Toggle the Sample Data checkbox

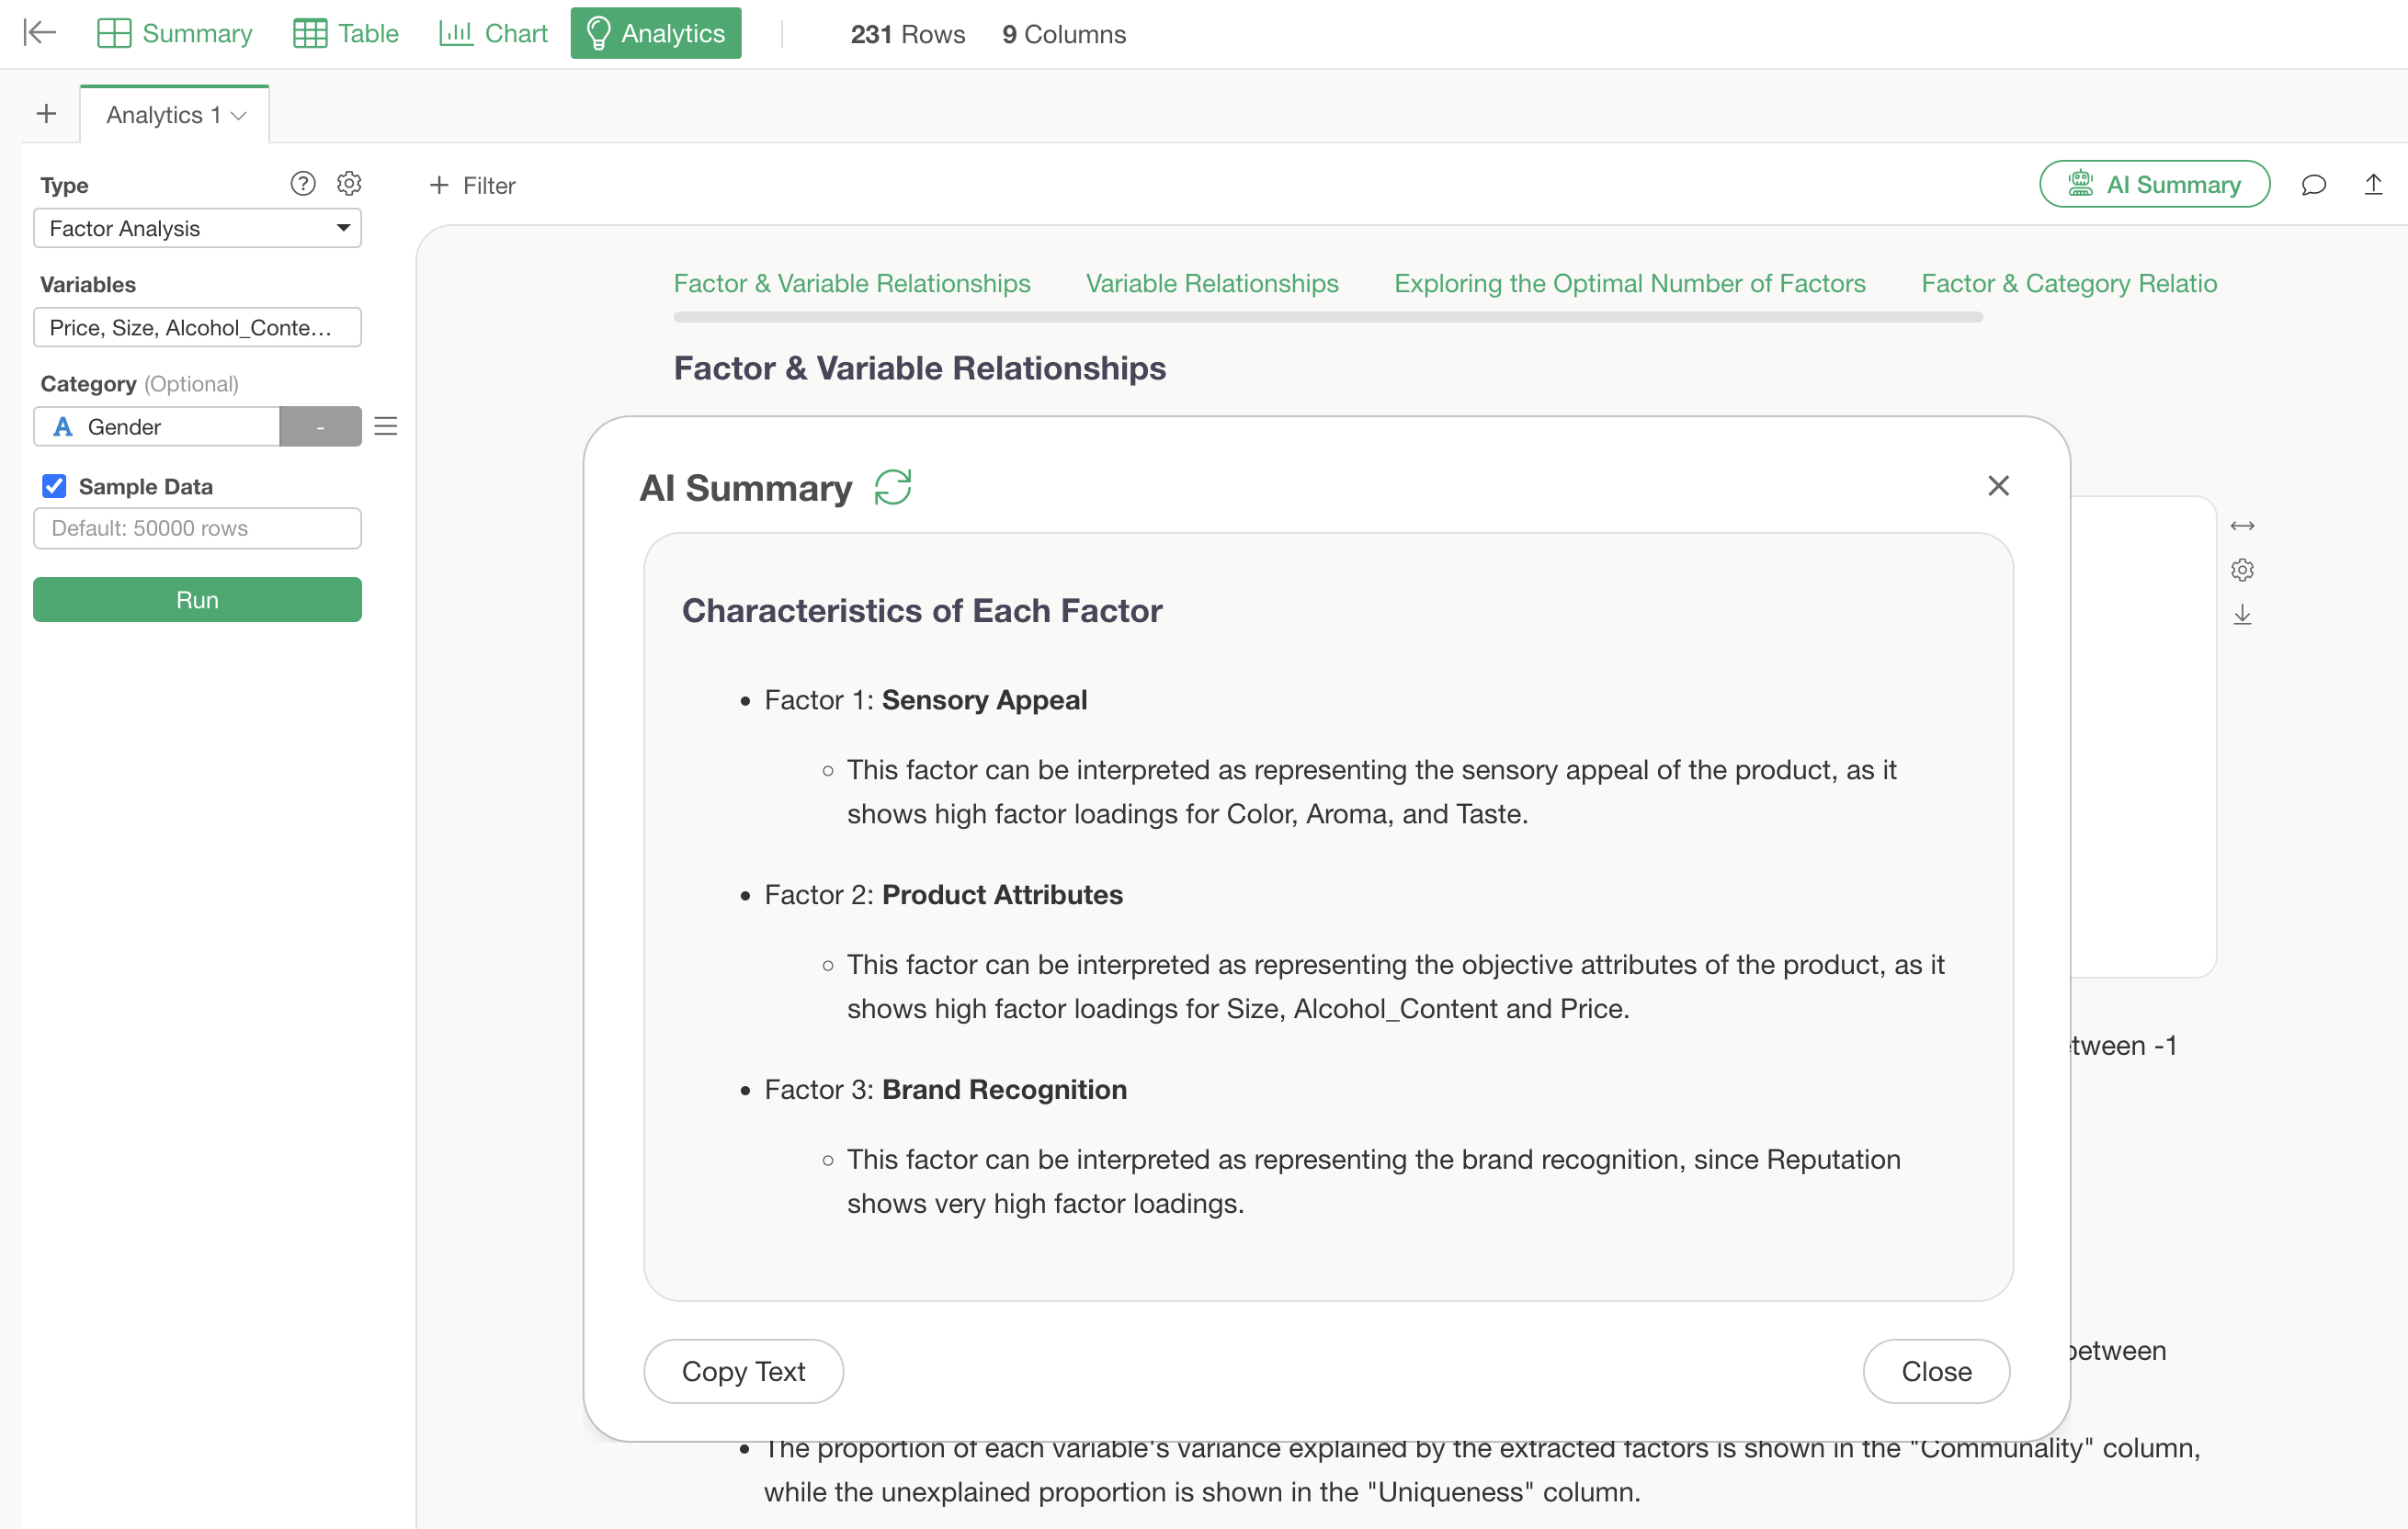[x=54, y=486]
